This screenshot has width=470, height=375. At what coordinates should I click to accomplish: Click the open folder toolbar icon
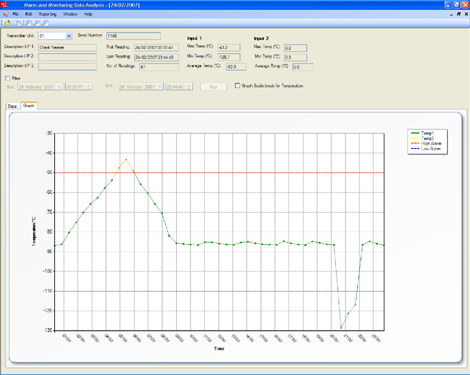7,23
